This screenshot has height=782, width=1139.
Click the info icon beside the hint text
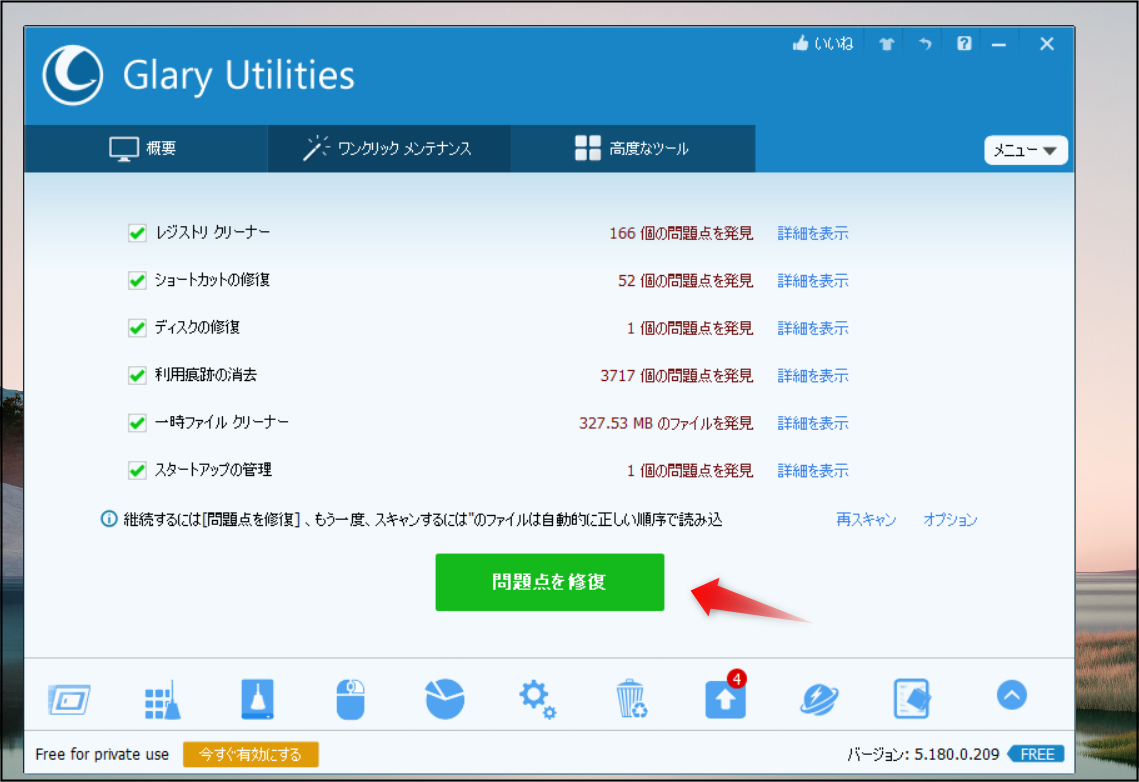click(109, 518)
